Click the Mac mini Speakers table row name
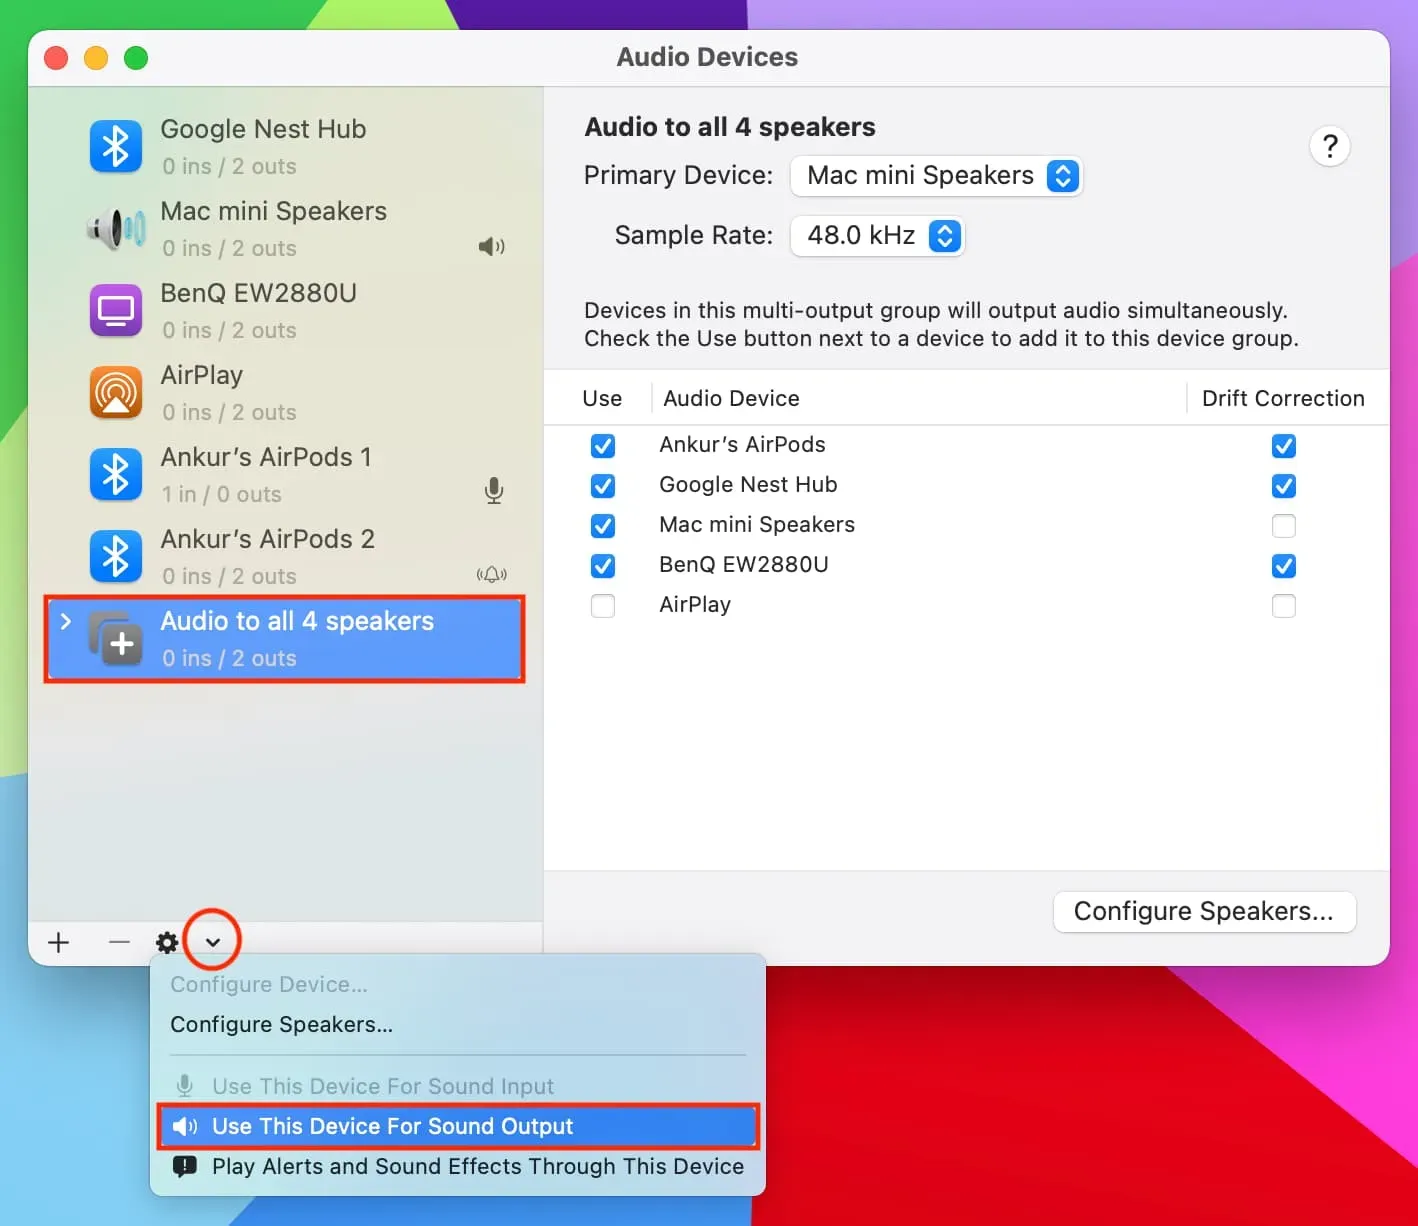Viewport: 1418px width, 1226px height. [757, 525]
